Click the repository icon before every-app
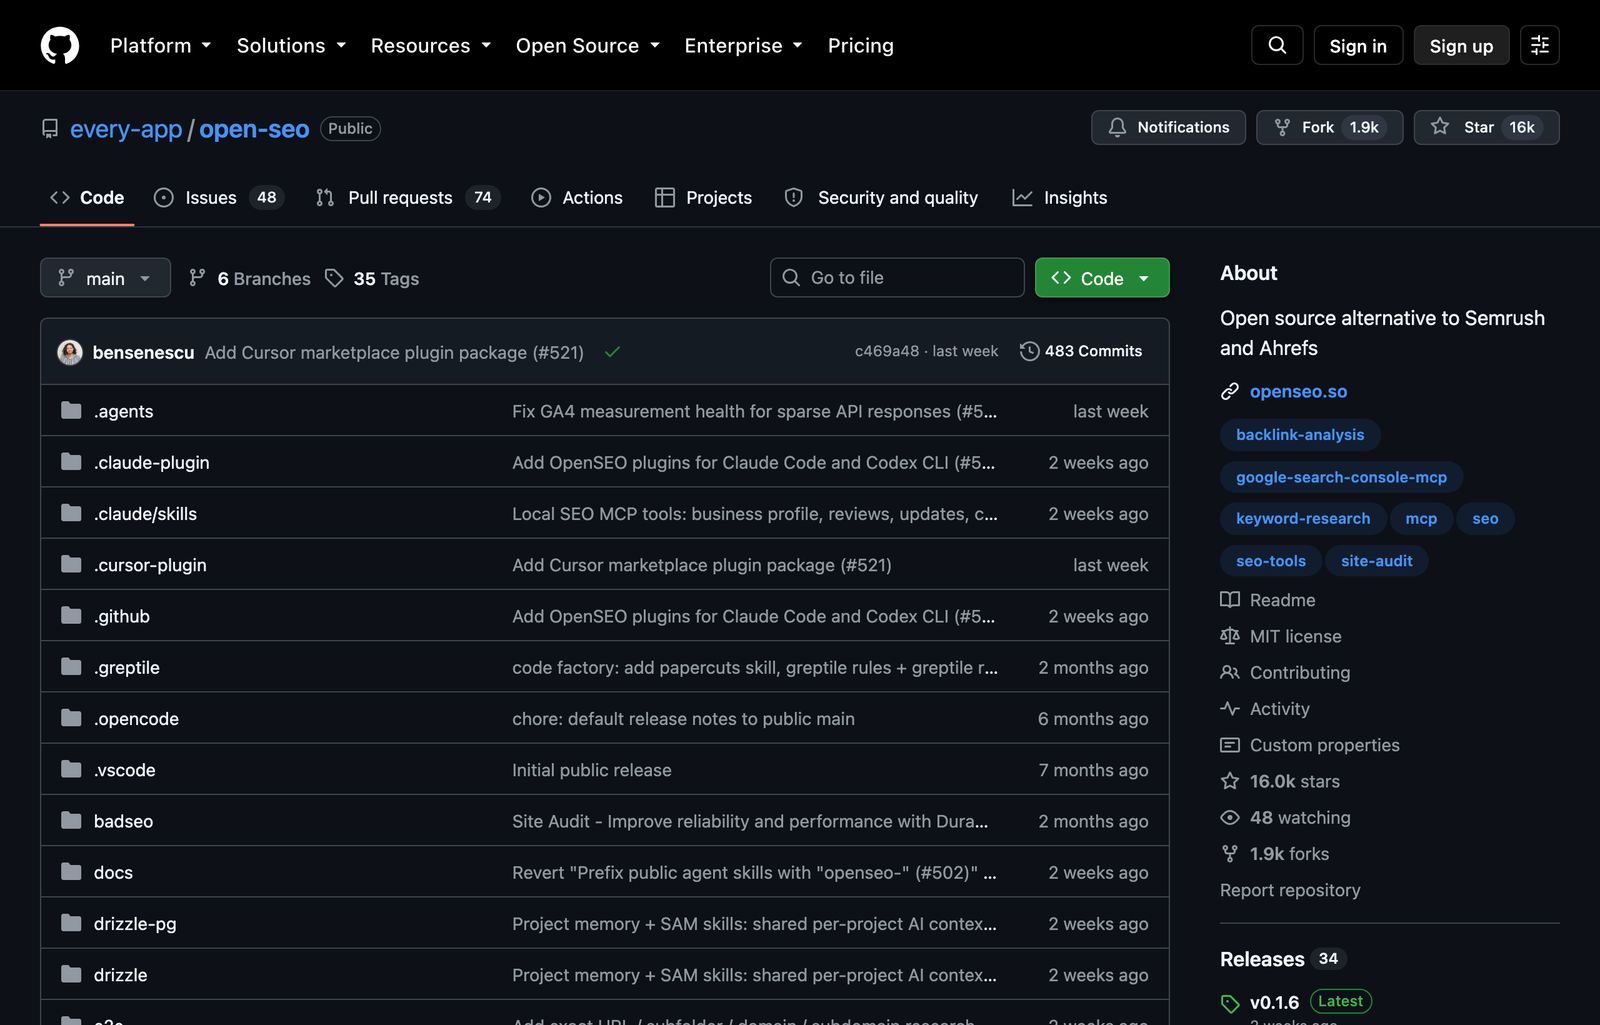This screenshot has height=1025, width=1600. tap(50, 129)
